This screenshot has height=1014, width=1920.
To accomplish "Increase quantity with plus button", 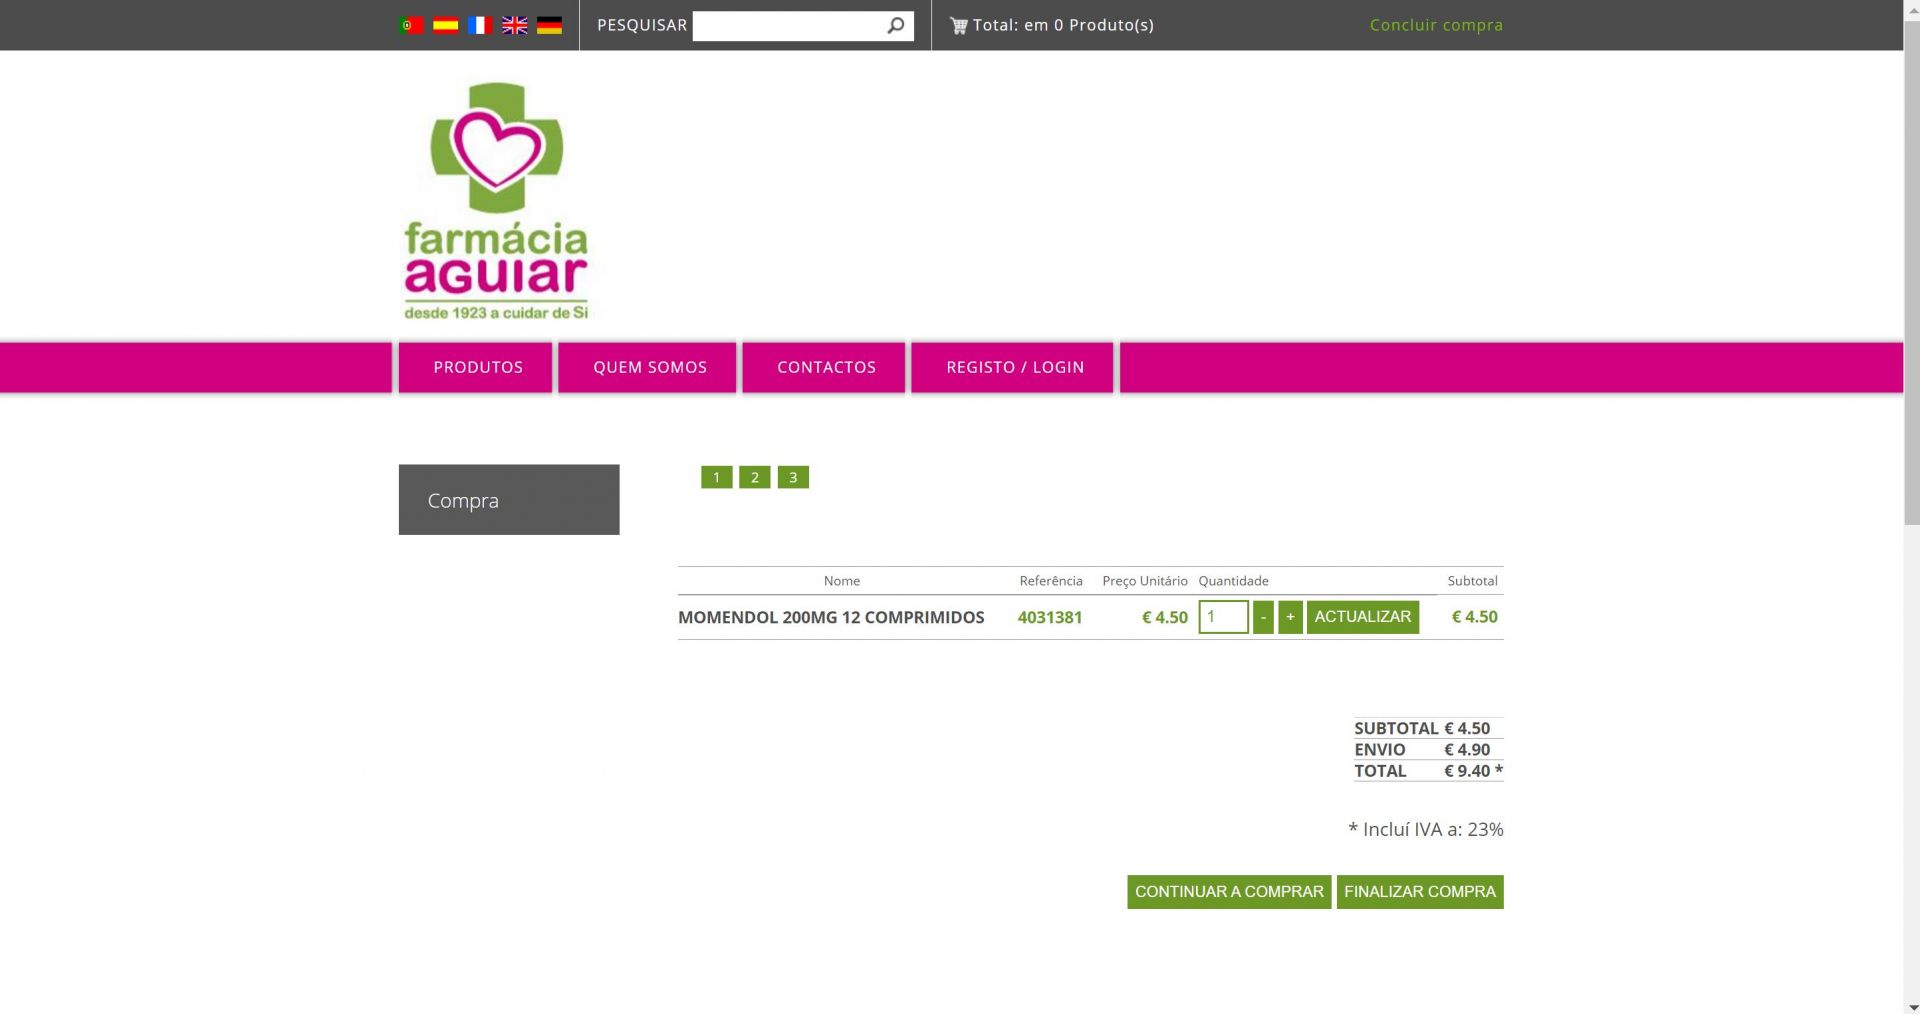I will [x=1290, y=617].
